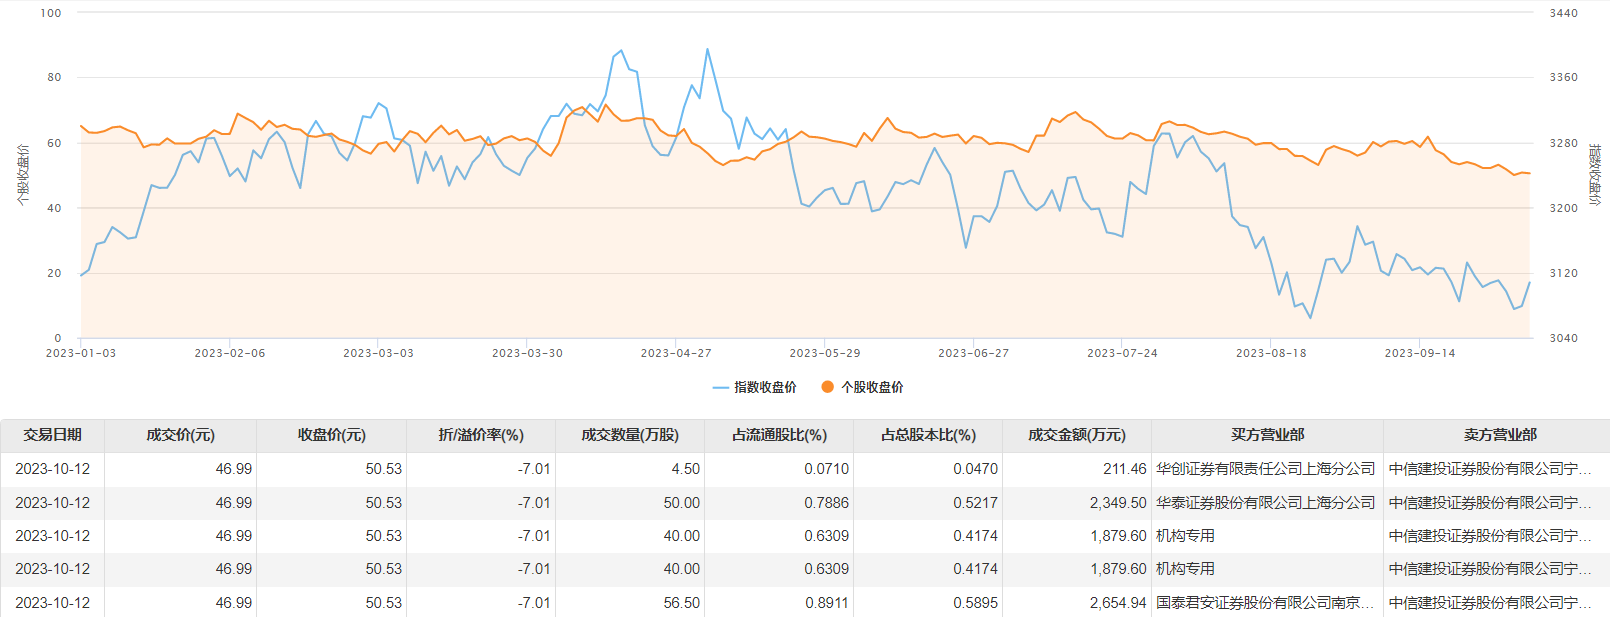Sort by 成交数量(万股) column header
Viewport: 1610px width, 617px height.
click(x=630, y=435)
